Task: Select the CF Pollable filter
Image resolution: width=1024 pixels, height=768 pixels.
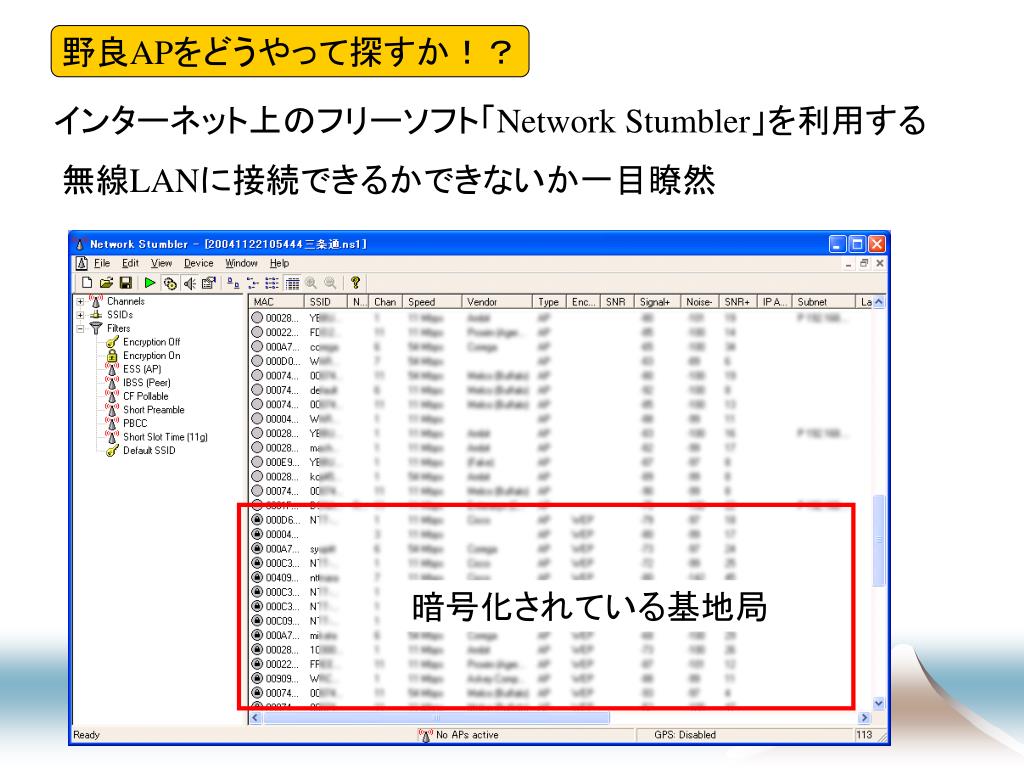Action: pyautogui.click(x=145, y=396)
